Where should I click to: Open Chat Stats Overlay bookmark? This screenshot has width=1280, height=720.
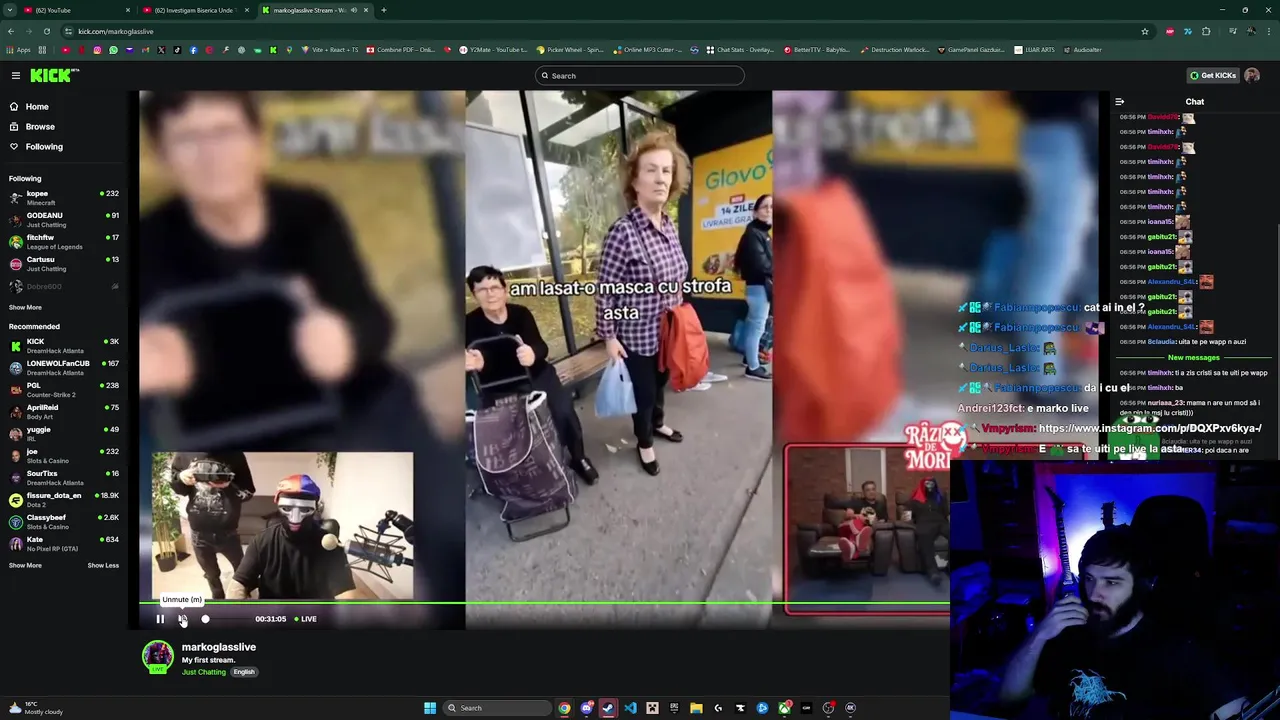tap(741, 50)
